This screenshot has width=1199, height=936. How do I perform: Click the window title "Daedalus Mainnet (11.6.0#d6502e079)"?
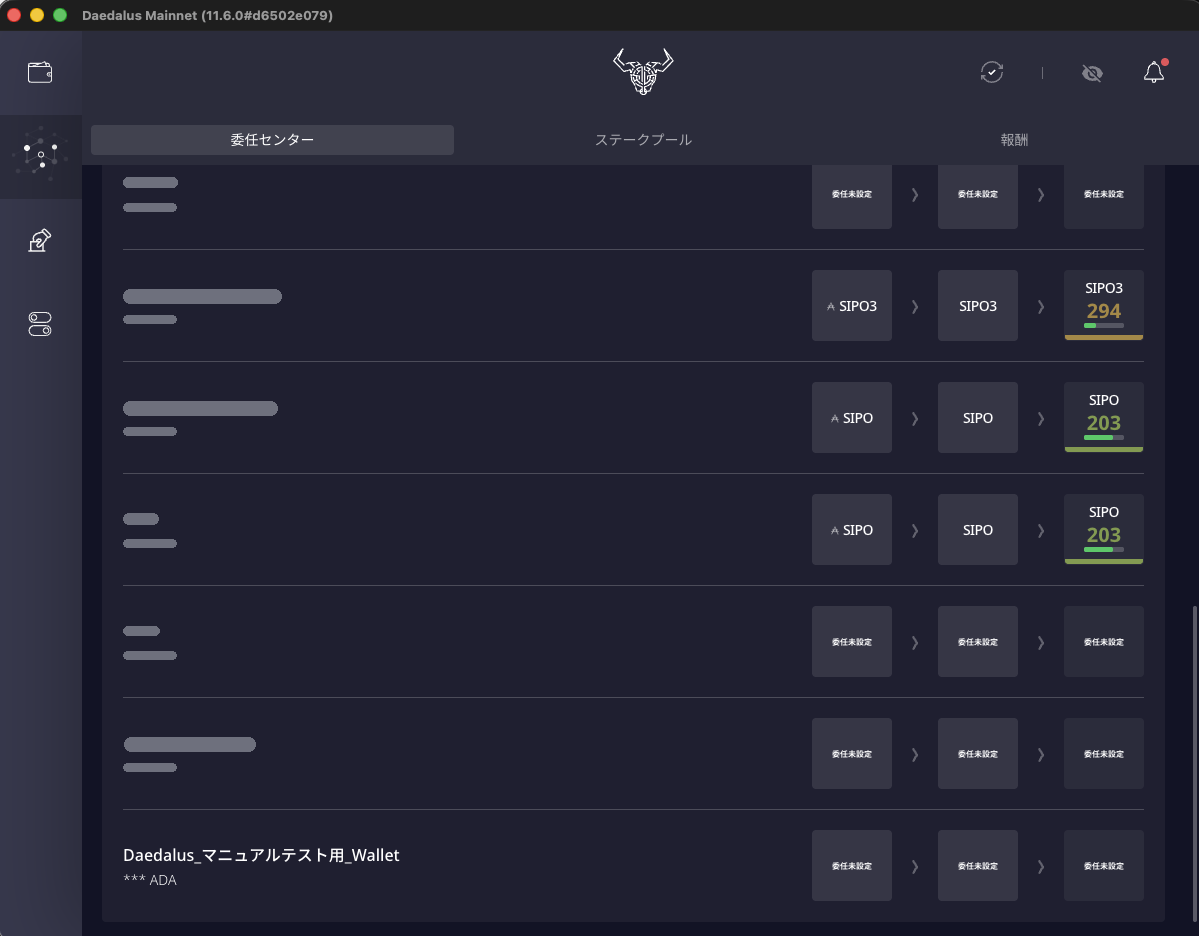click(207, 15)
